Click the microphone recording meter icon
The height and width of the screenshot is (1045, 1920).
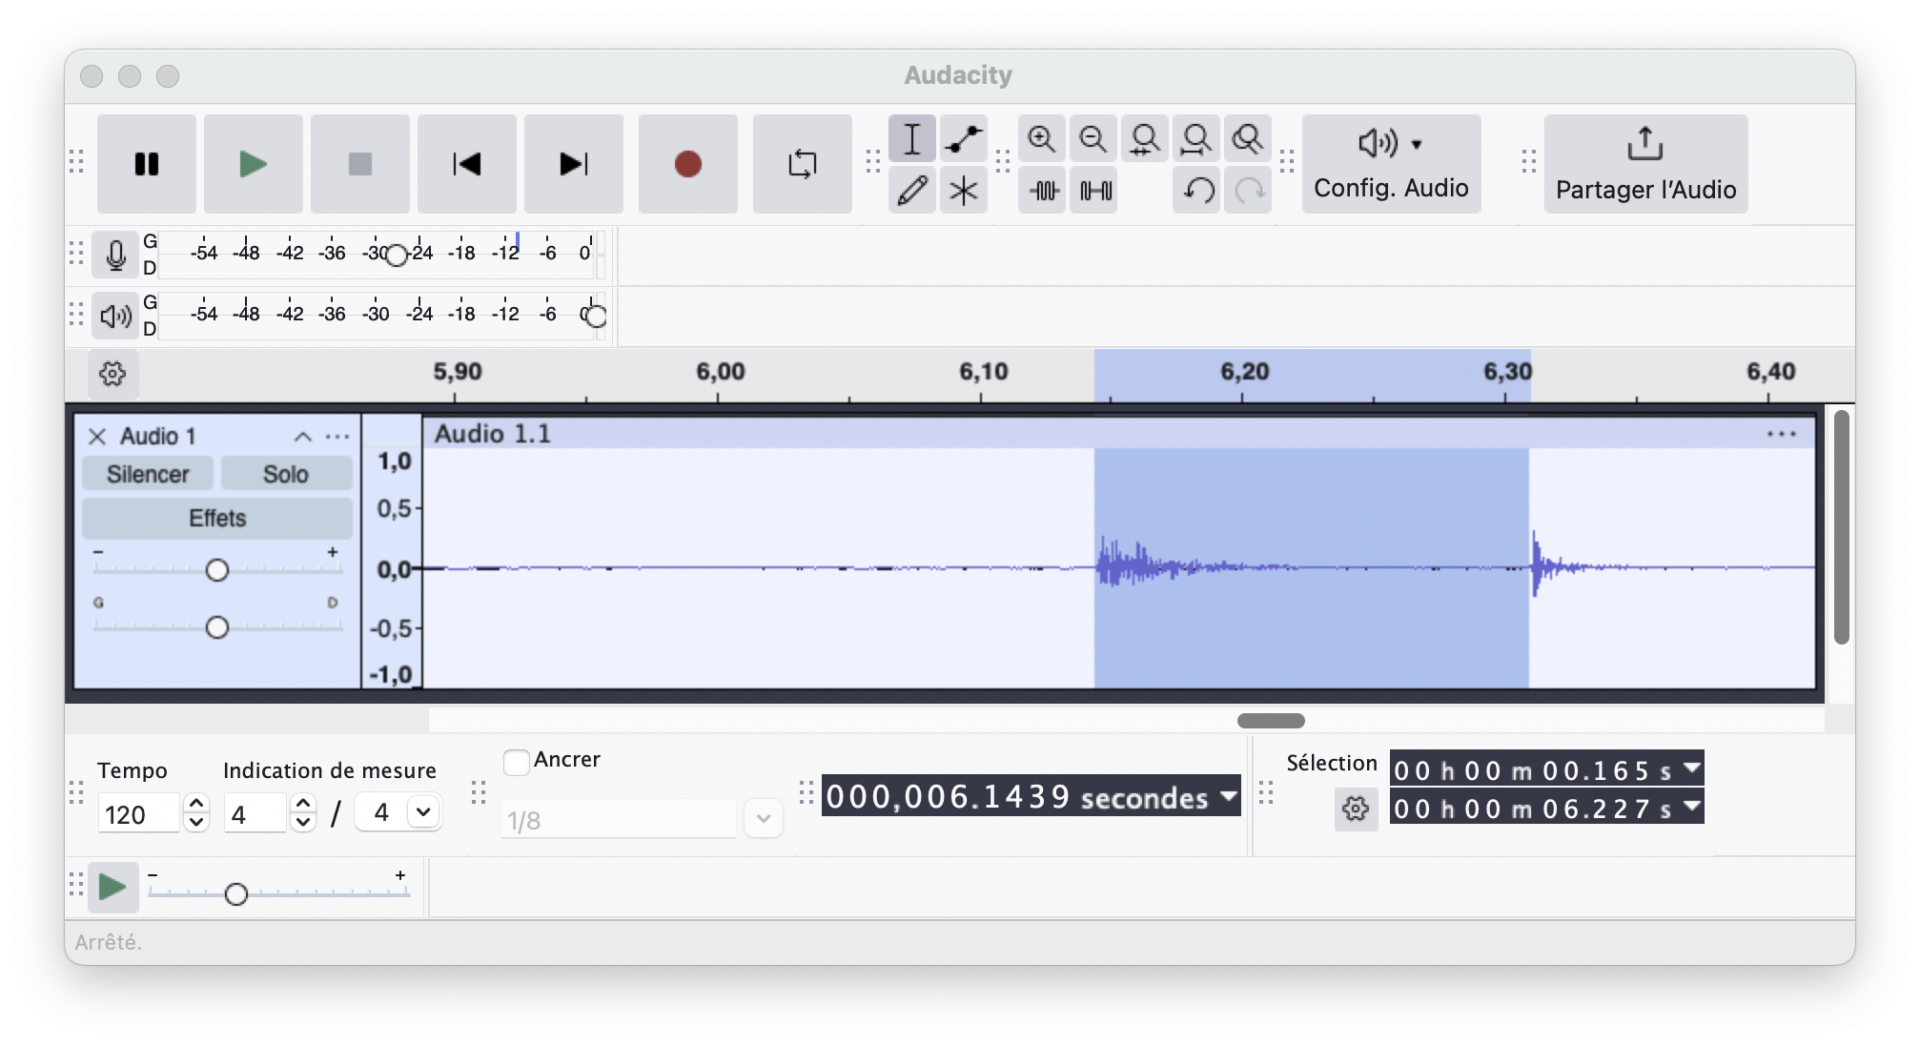coord(115,255)
